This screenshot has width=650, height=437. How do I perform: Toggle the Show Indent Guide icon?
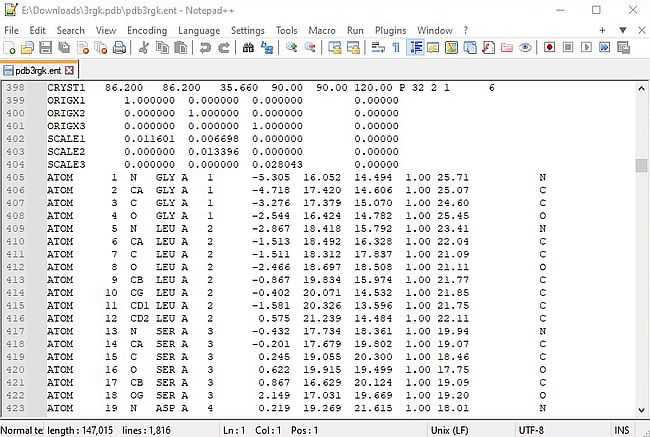(415, 48)
